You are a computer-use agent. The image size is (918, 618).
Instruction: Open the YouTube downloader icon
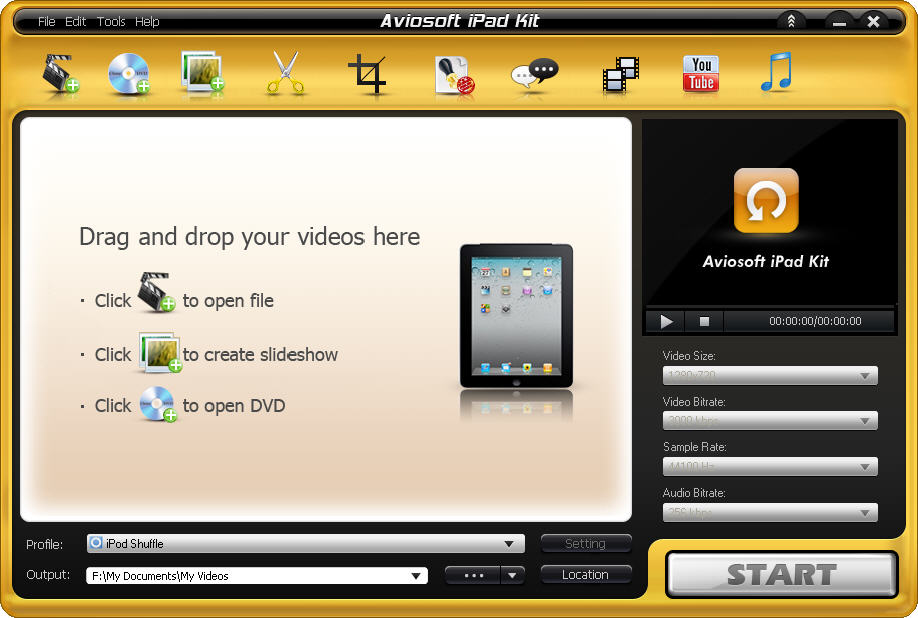pos(701,74)
